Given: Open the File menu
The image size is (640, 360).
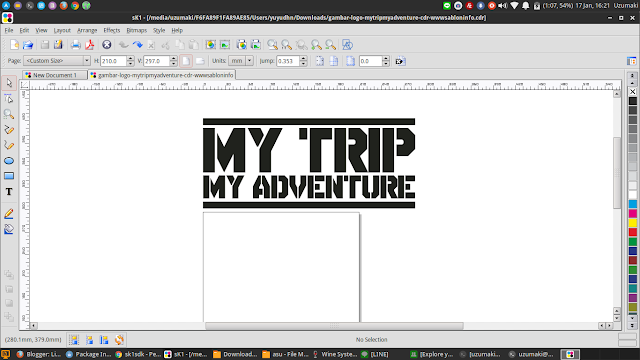Looking at the screenshot, I should coord(9,30).
